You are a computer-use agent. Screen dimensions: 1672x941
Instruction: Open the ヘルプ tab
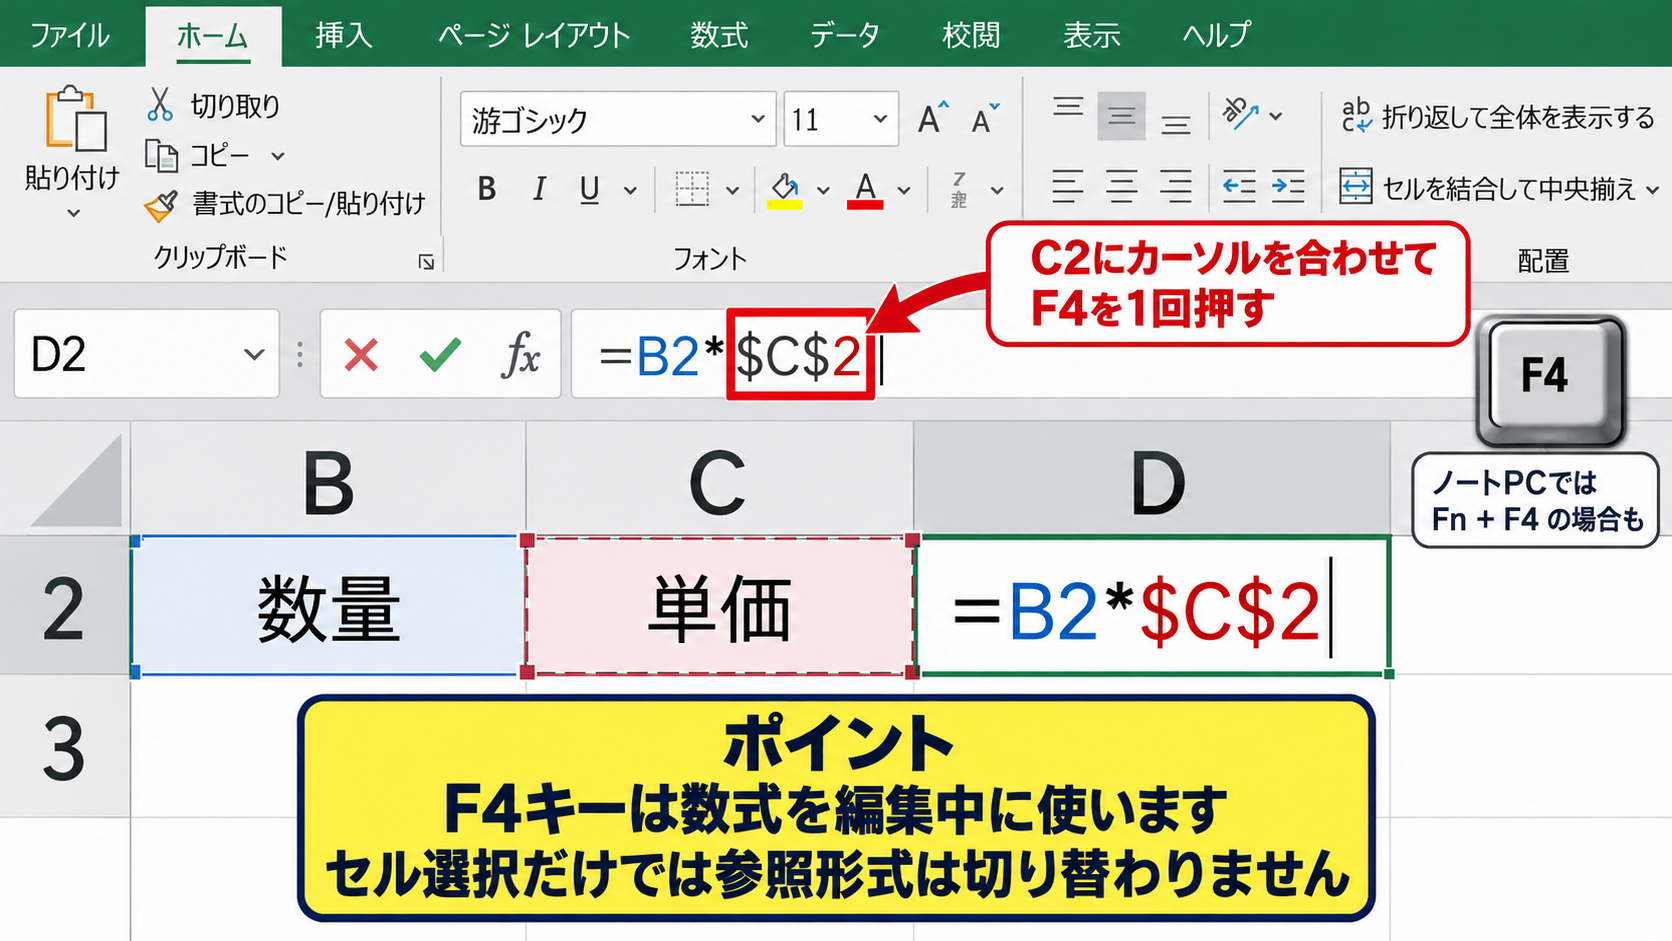(1216, 35)
